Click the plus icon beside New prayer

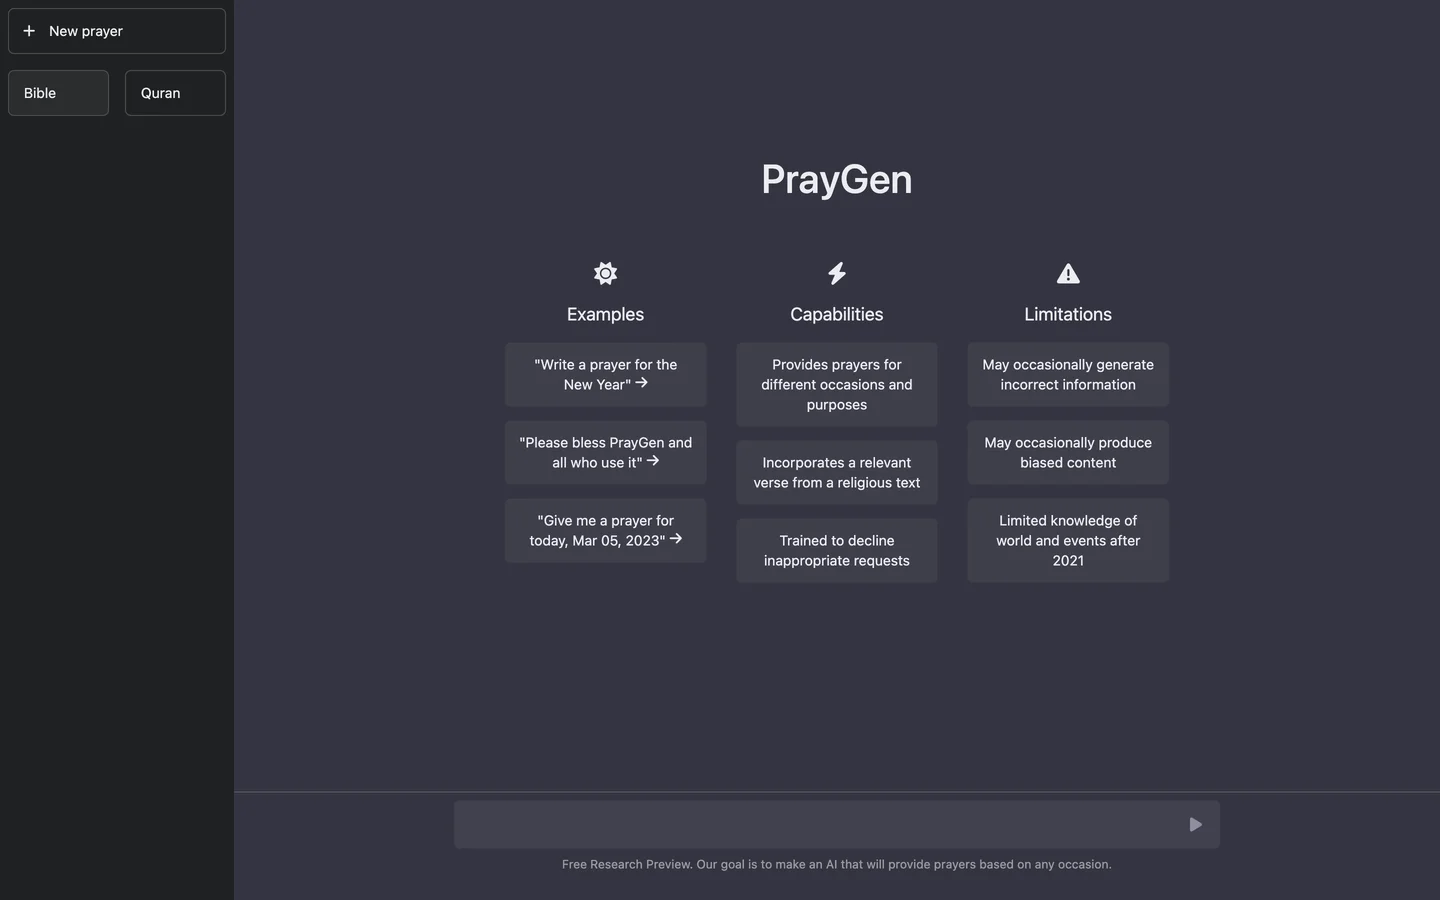click(29, 31)
